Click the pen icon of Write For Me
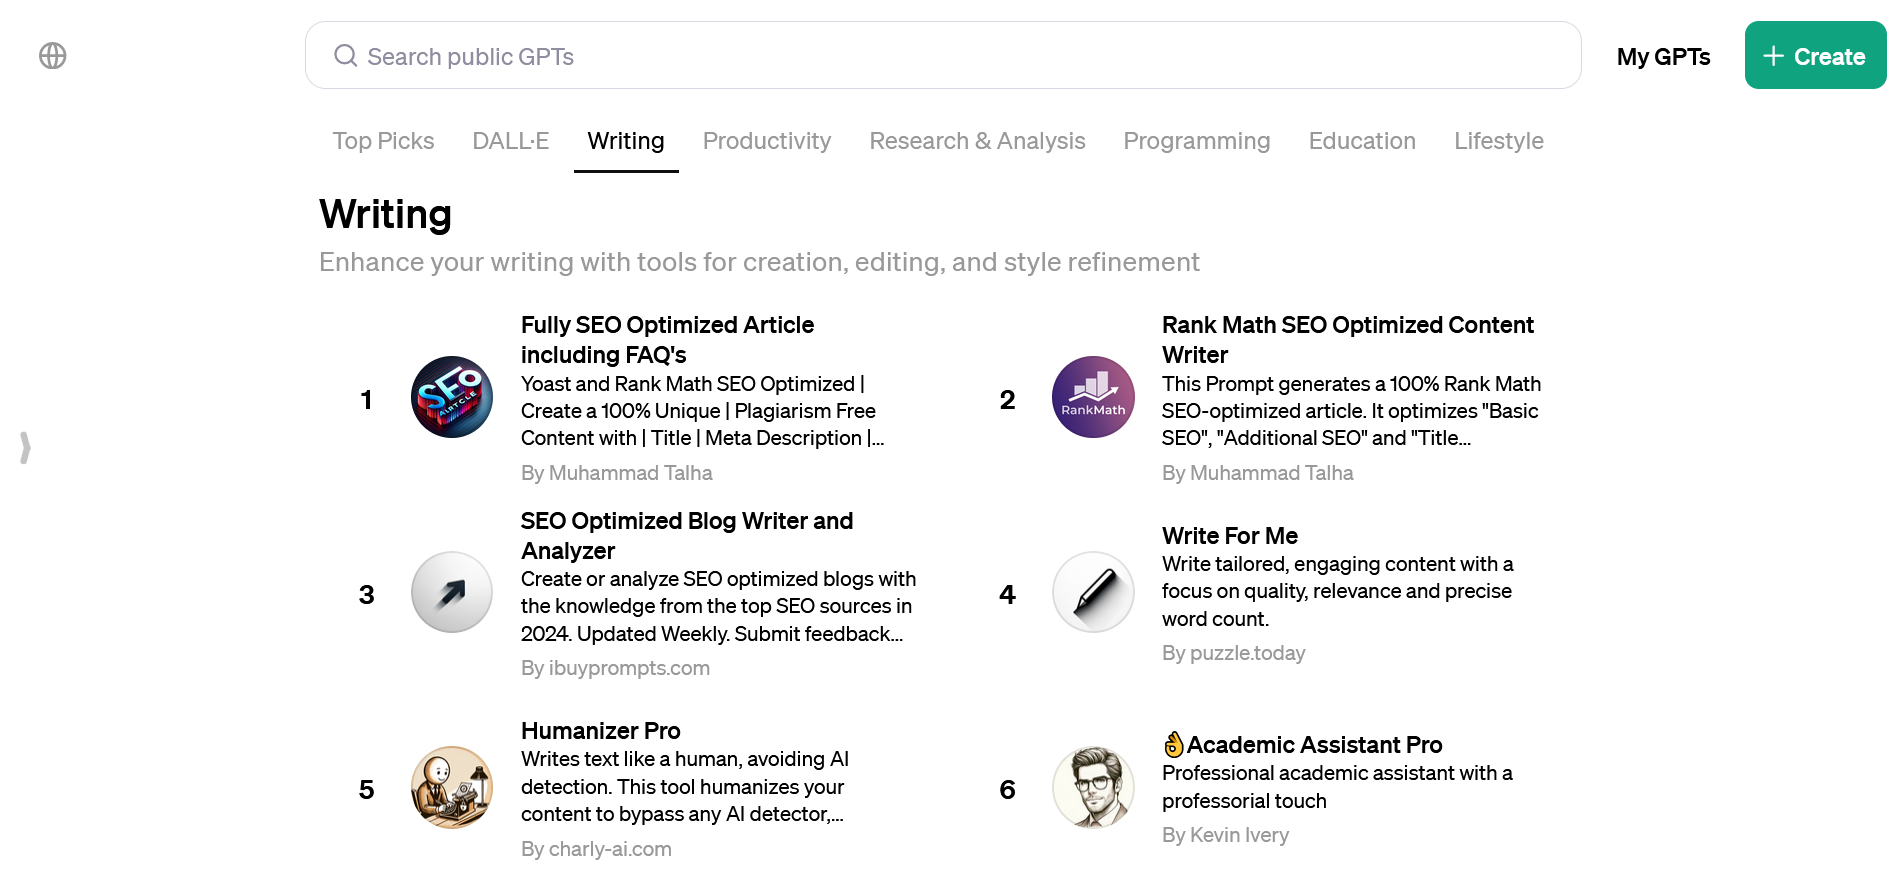The height and width of the screenshot is (895, 1893). [x=1093, y=592]
